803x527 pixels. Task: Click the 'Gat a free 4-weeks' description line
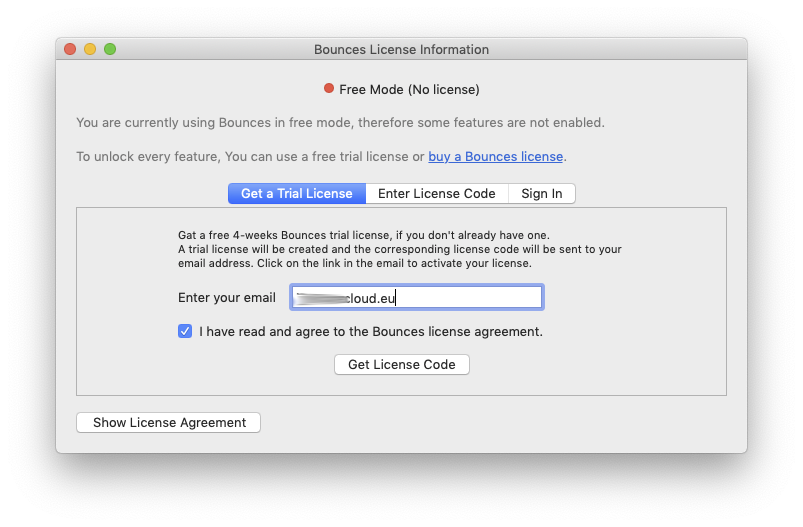tap(364, 235)
